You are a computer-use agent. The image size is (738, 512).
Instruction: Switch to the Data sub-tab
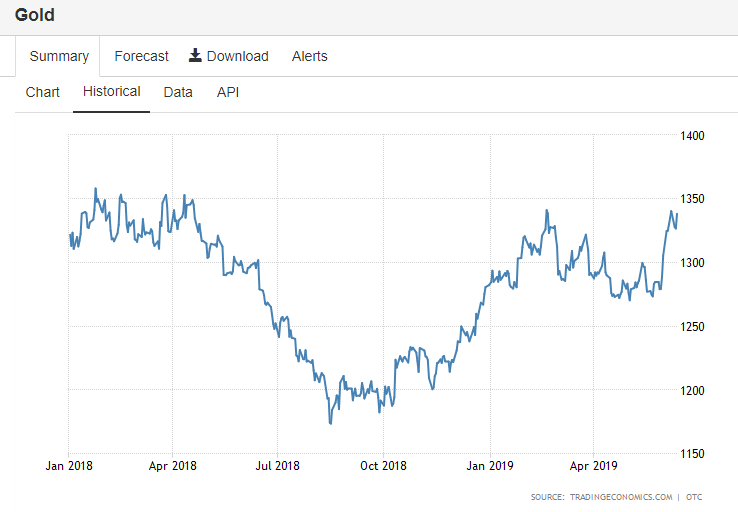pos(178,92)
